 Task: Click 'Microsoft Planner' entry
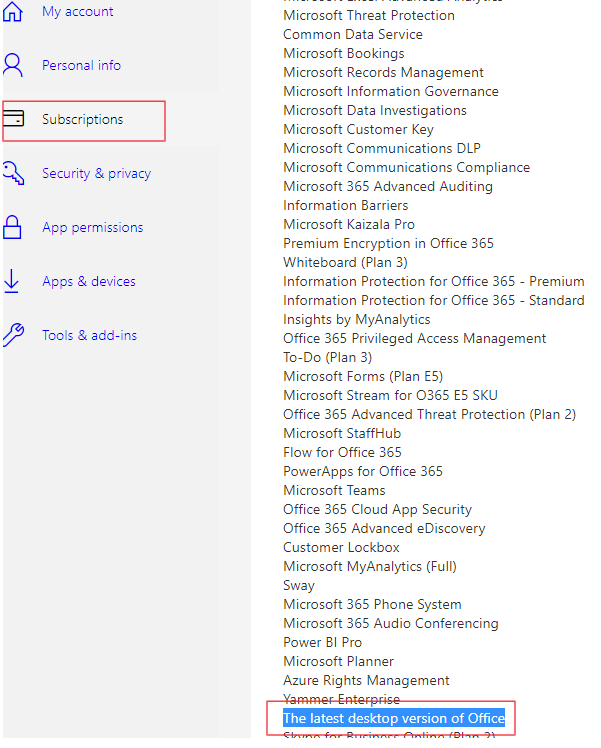point(338,662)
